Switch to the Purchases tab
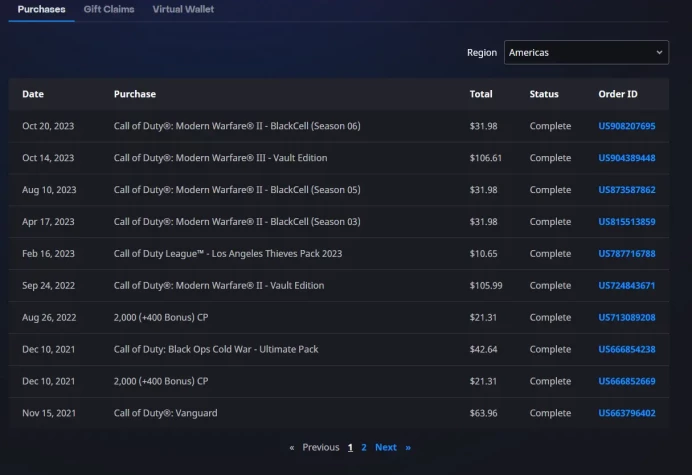 pos(41,9)
